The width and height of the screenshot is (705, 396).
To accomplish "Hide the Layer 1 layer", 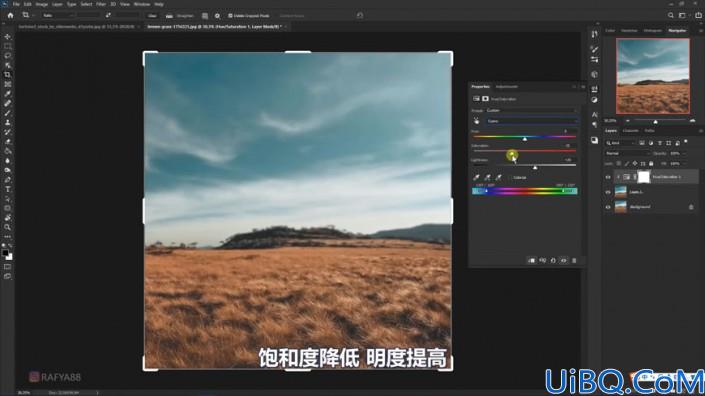I will coord(608,192).
